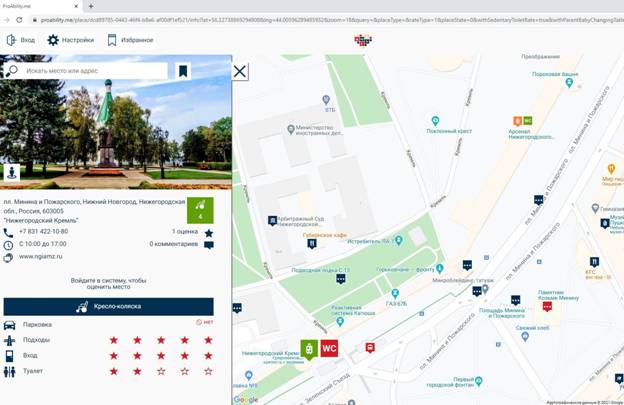This screenshot has width=624, height=405.
Task: Click the Арбитражный Суд marker
Action: click(x=272, y=220)
